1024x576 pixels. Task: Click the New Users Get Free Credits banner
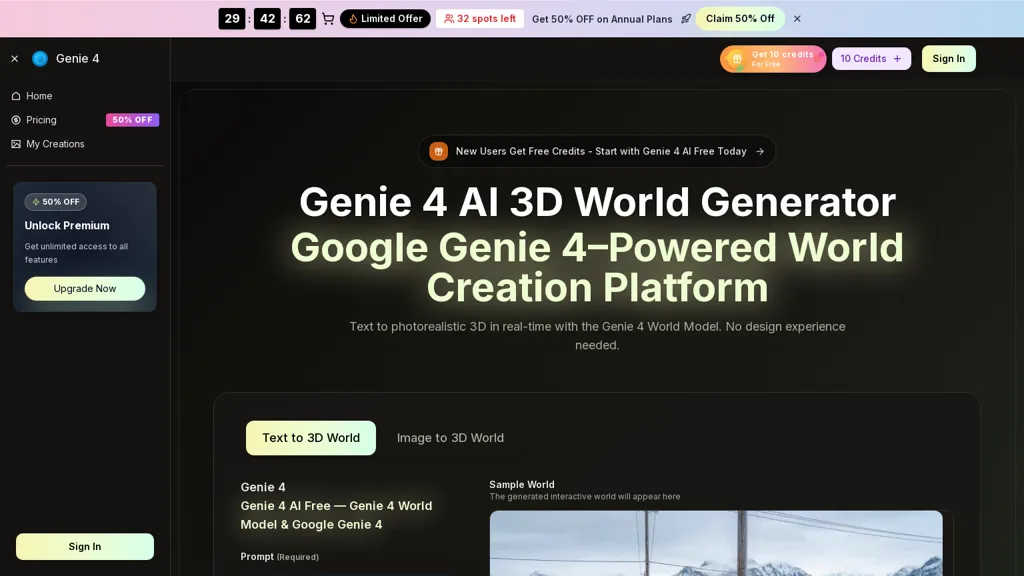(x=597, y=152)
